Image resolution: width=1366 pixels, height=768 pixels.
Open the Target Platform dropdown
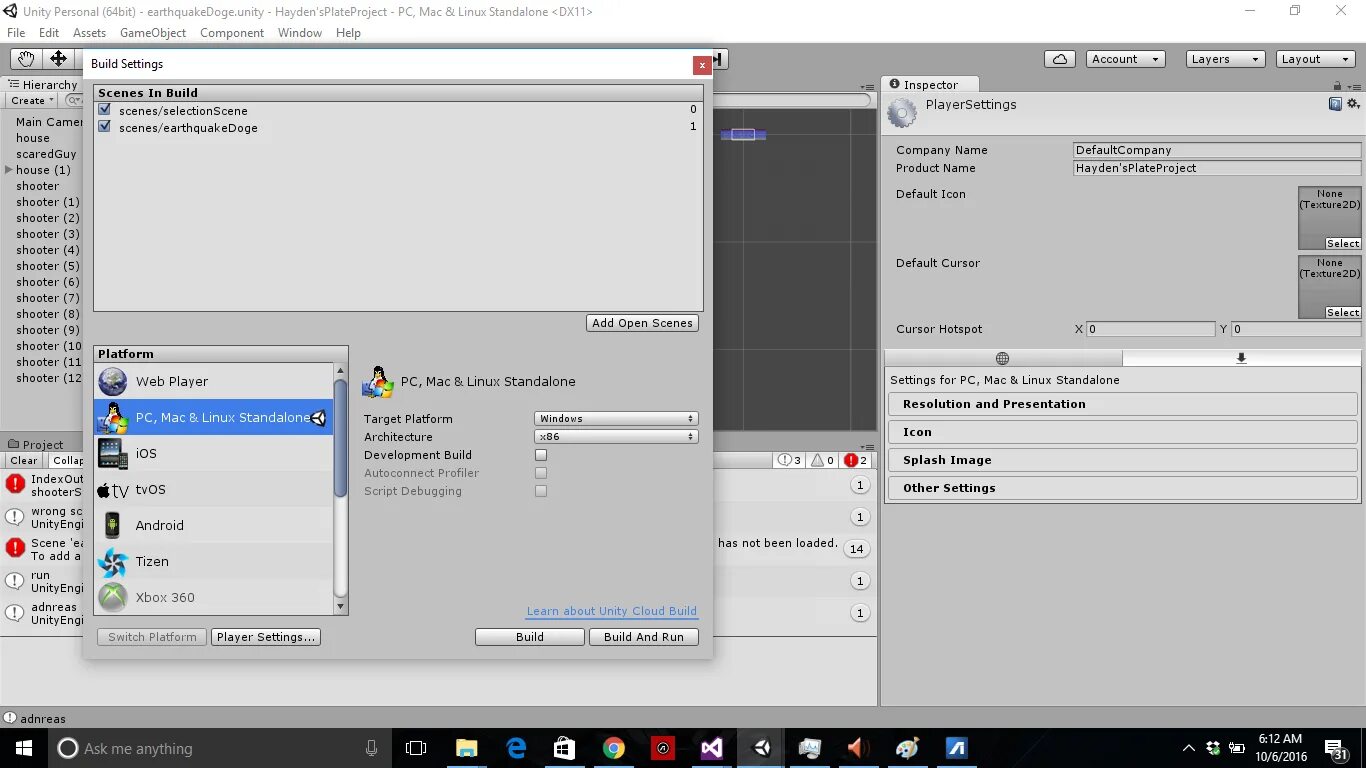[616, 418]
